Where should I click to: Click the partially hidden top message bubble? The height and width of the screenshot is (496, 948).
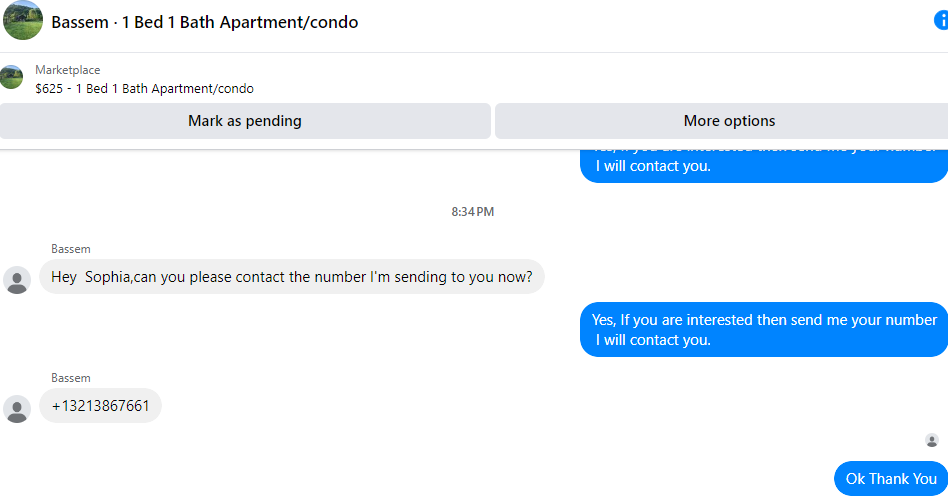pyautogui.click(x=764, y=164)
